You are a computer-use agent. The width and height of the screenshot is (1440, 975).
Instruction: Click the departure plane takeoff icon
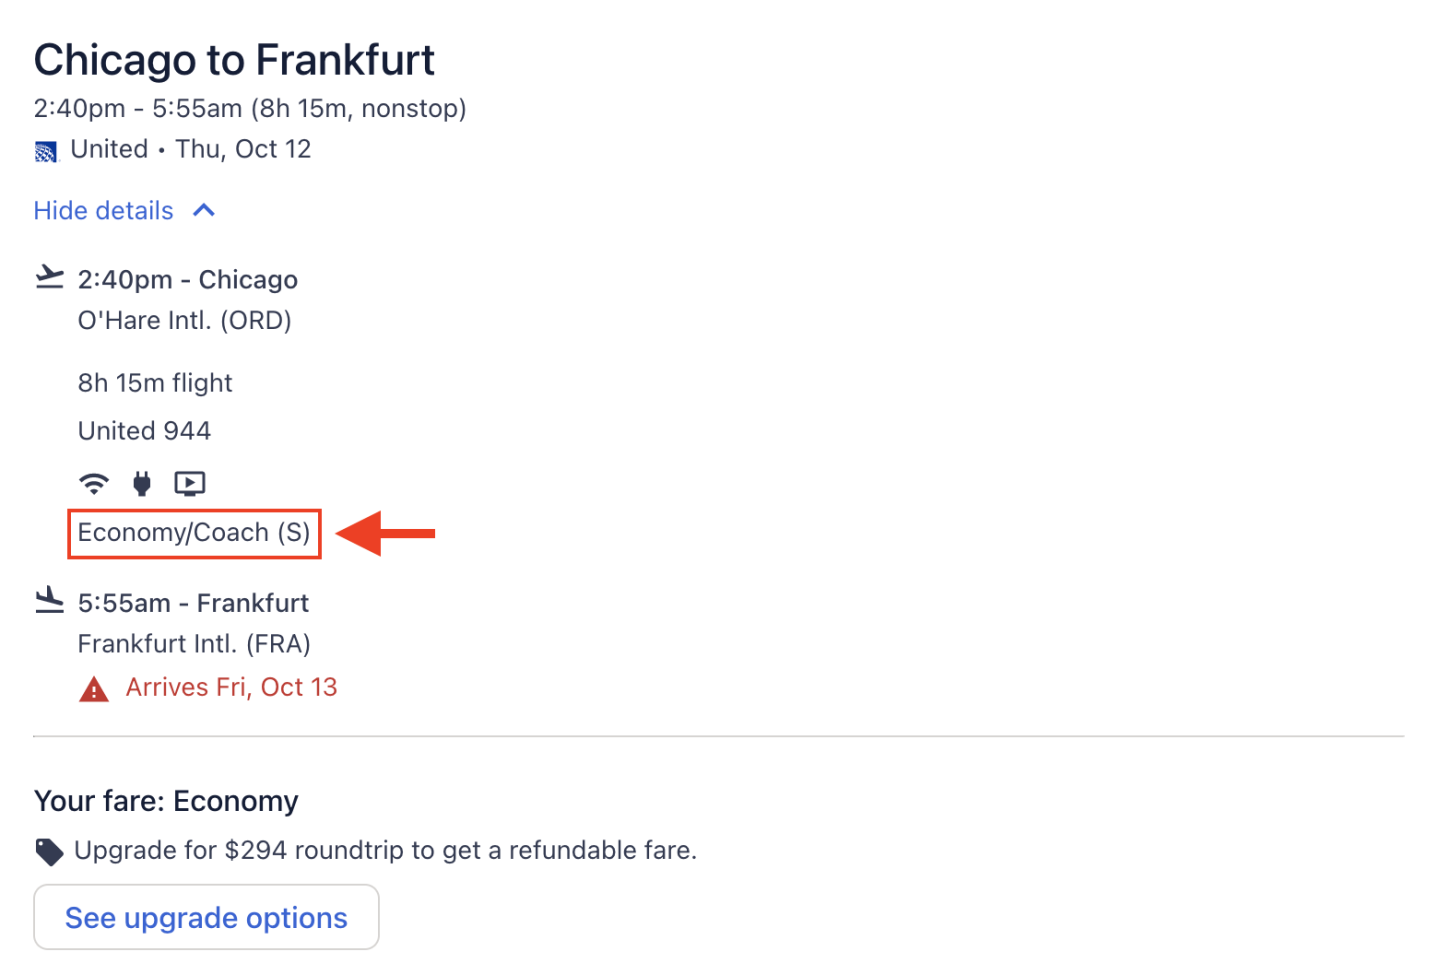coord(49,277)
